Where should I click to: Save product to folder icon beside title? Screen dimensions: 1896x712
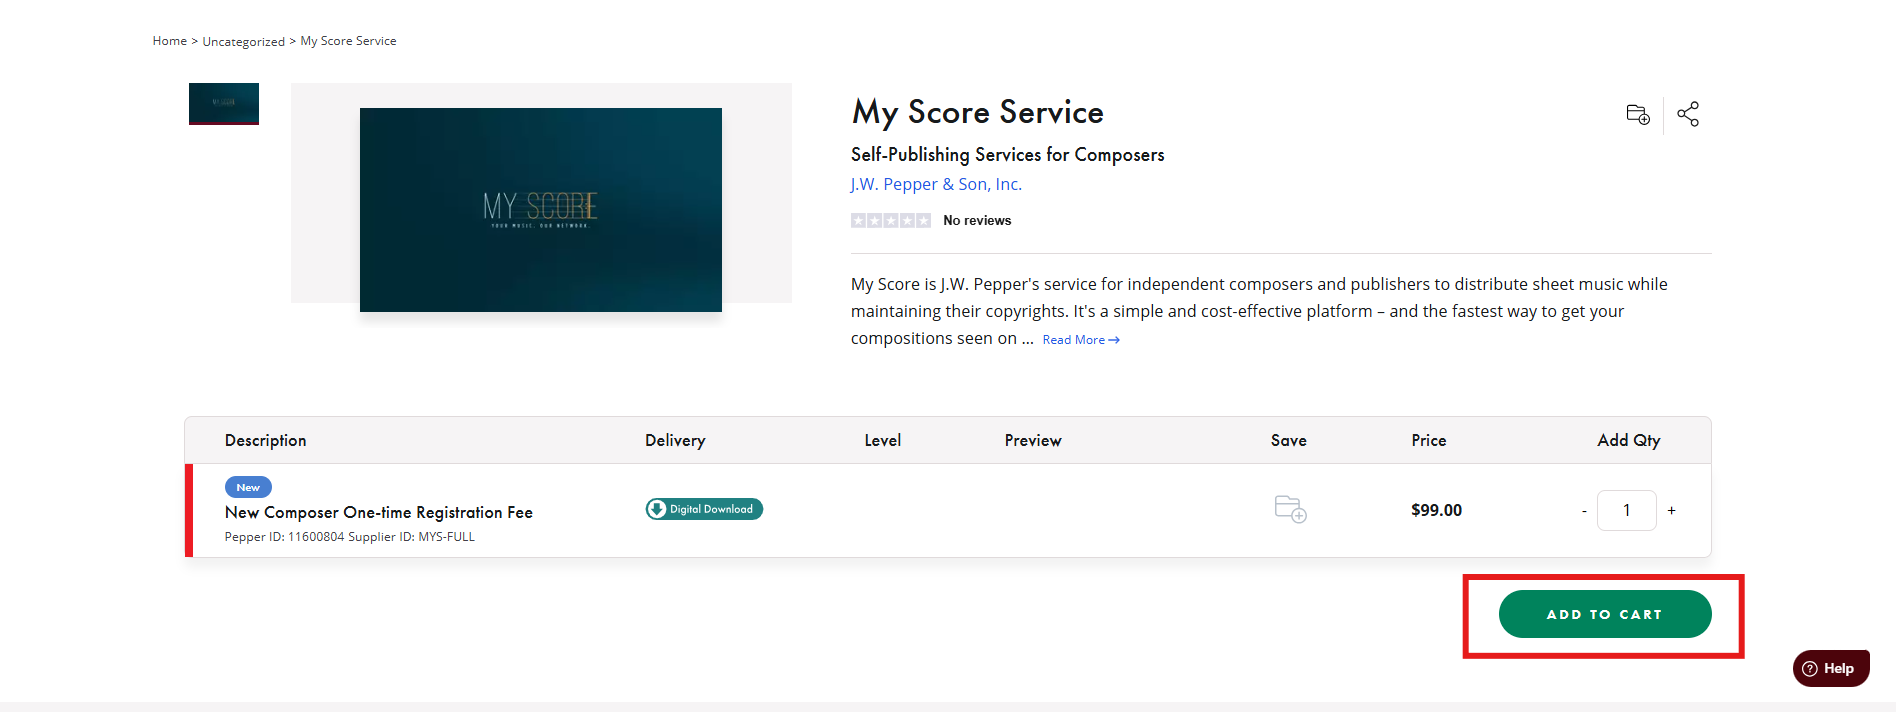[1638, 114]
